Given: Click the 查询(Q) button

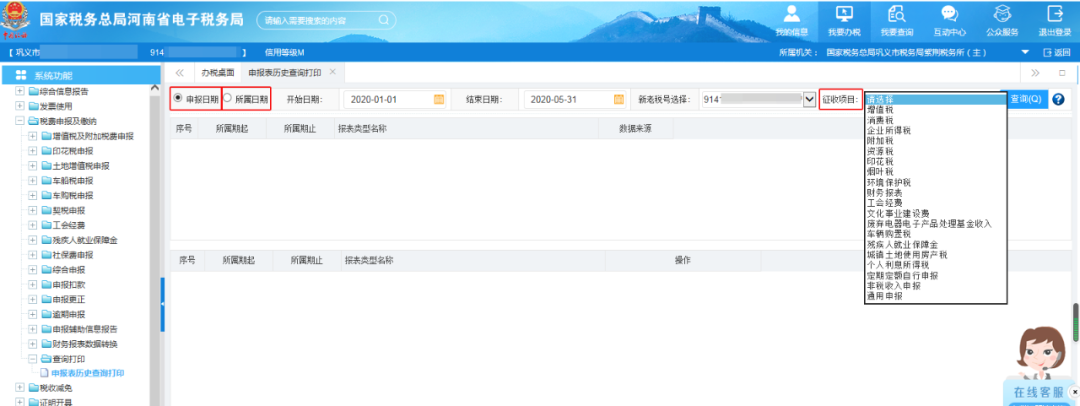Looking at the screenshot, I should pos(1025,99).
